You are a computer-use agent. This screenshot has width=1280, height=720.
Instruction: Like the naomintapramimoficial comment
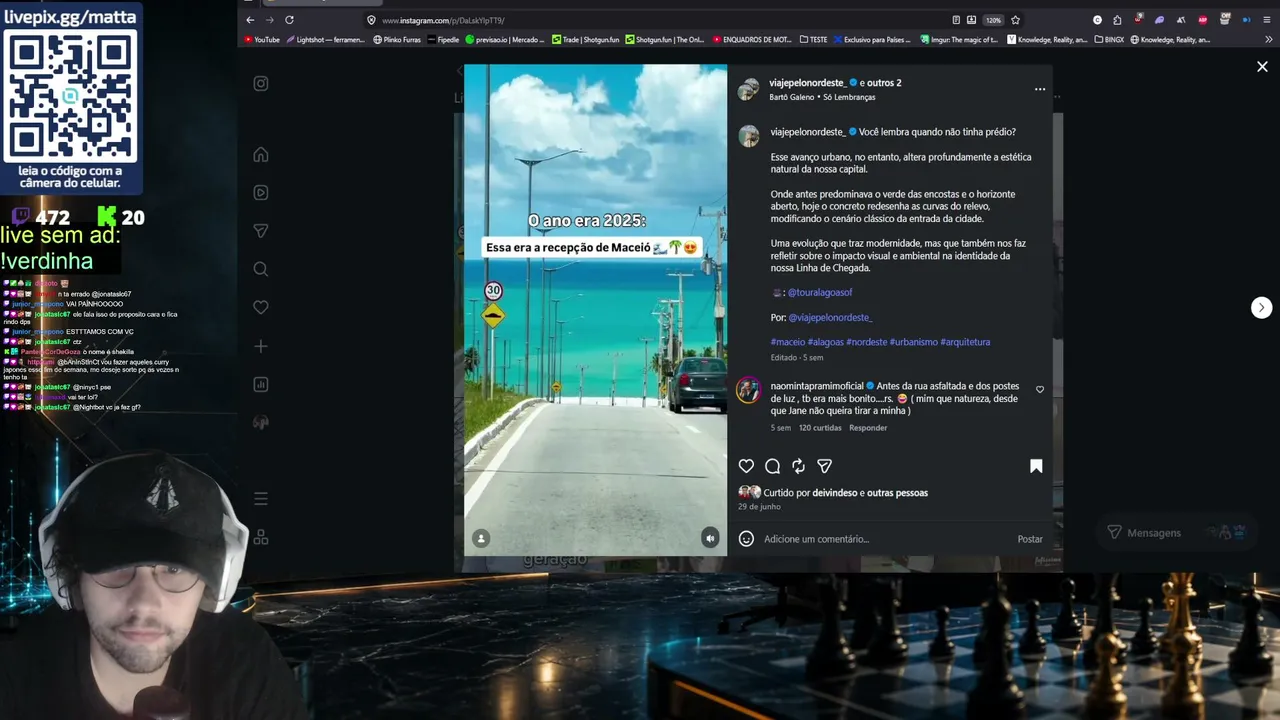[x=1040, y=390]
